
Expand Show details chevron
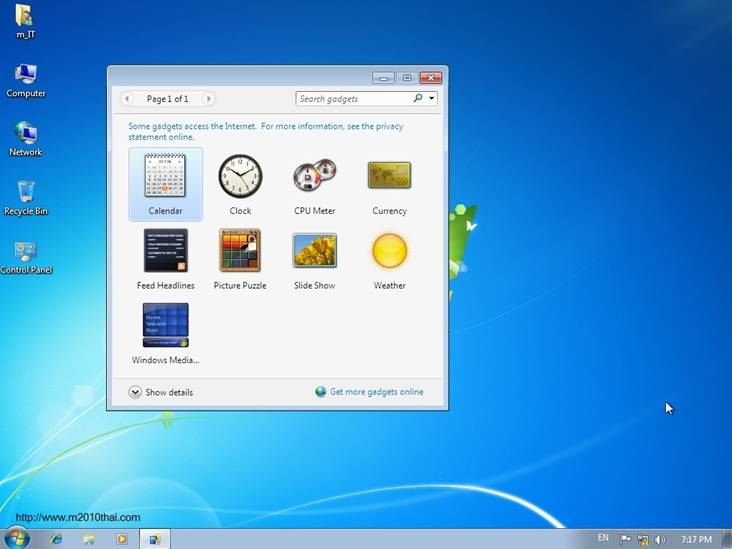135,392
